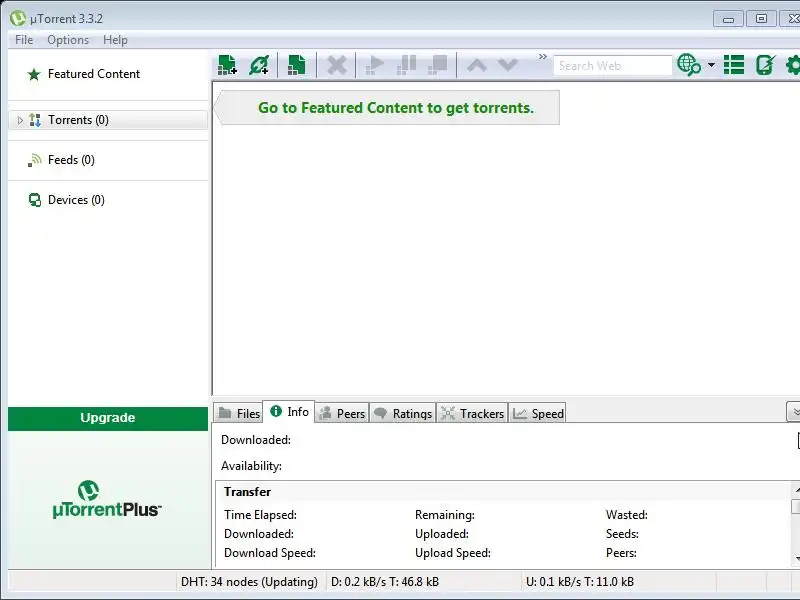Click the Upload Speed label
The image size is (800, 600).
tap(453, 553)
